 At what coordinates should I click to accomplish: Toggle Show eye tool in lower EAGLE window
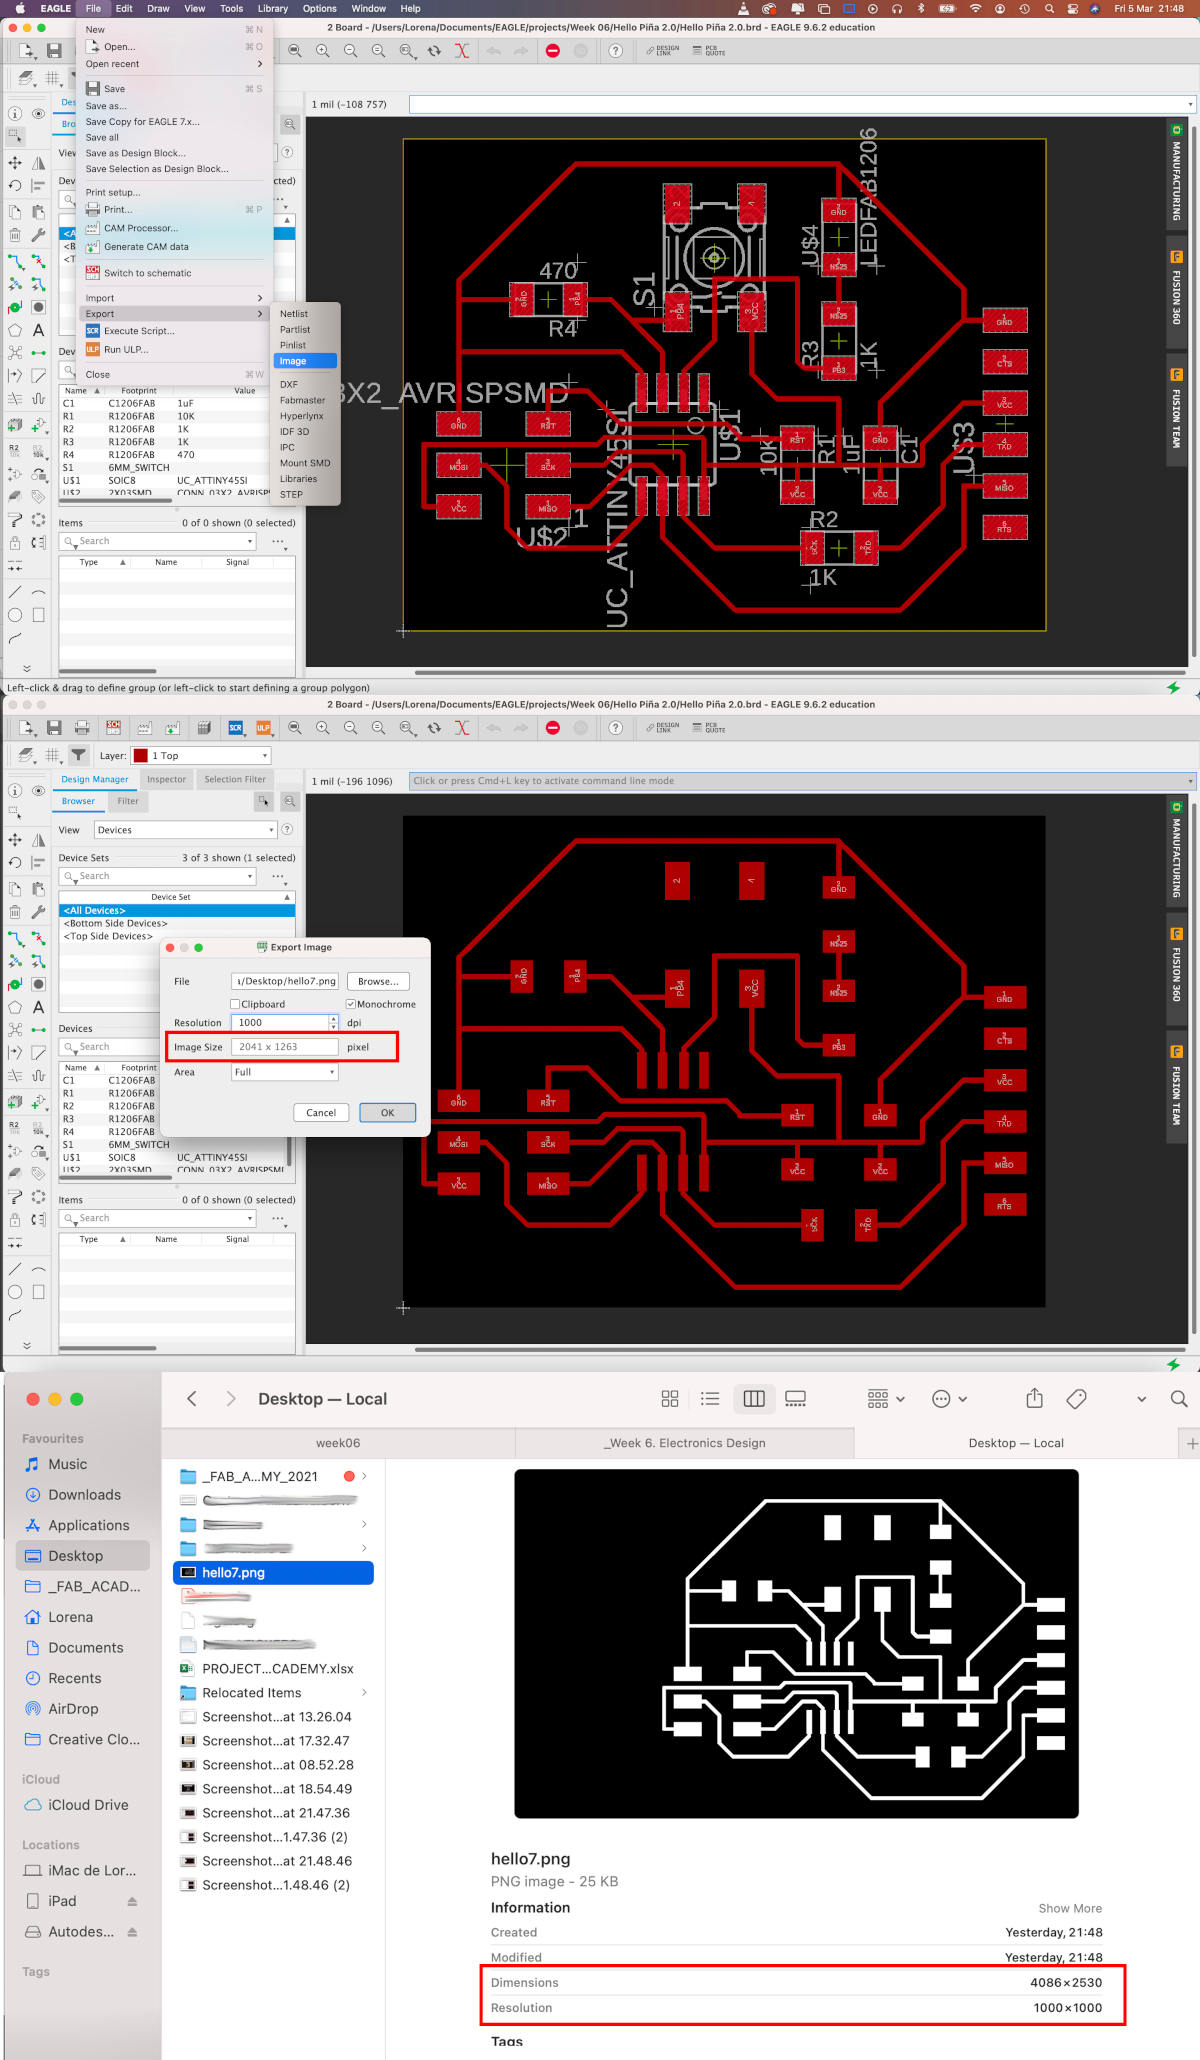pos(38,790)
